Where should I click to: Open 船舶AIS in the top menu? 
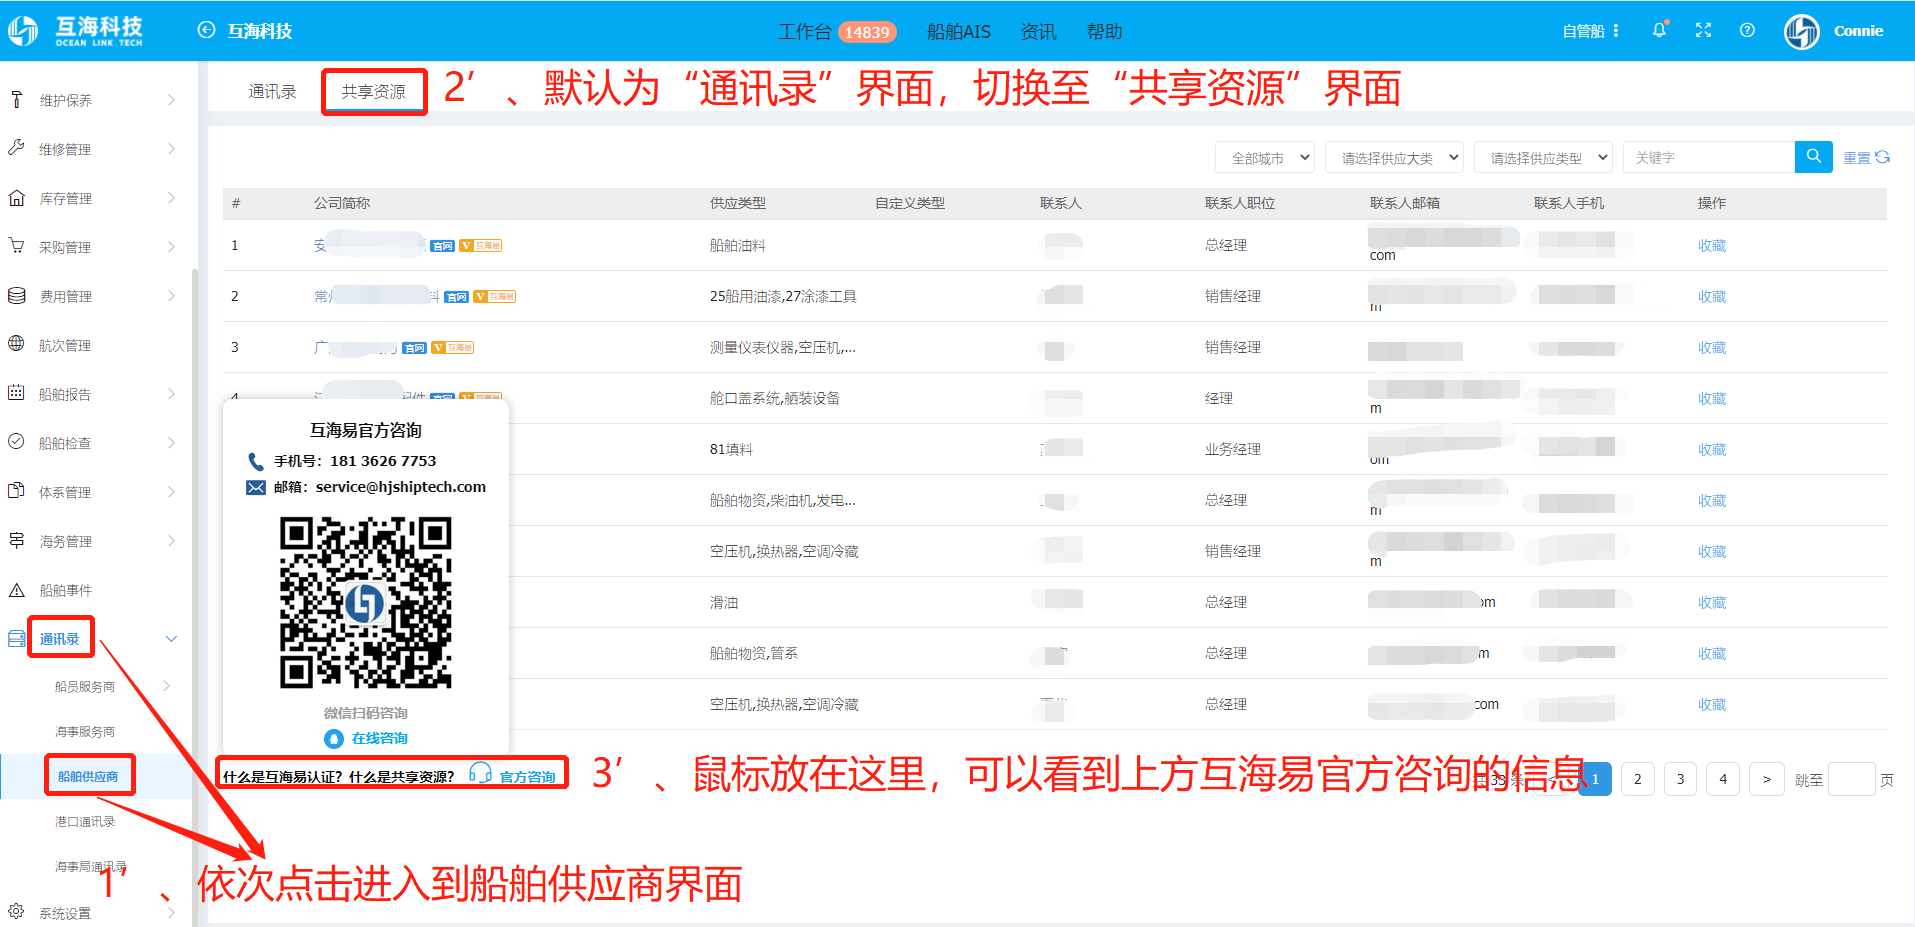click(x=958, y=31)
